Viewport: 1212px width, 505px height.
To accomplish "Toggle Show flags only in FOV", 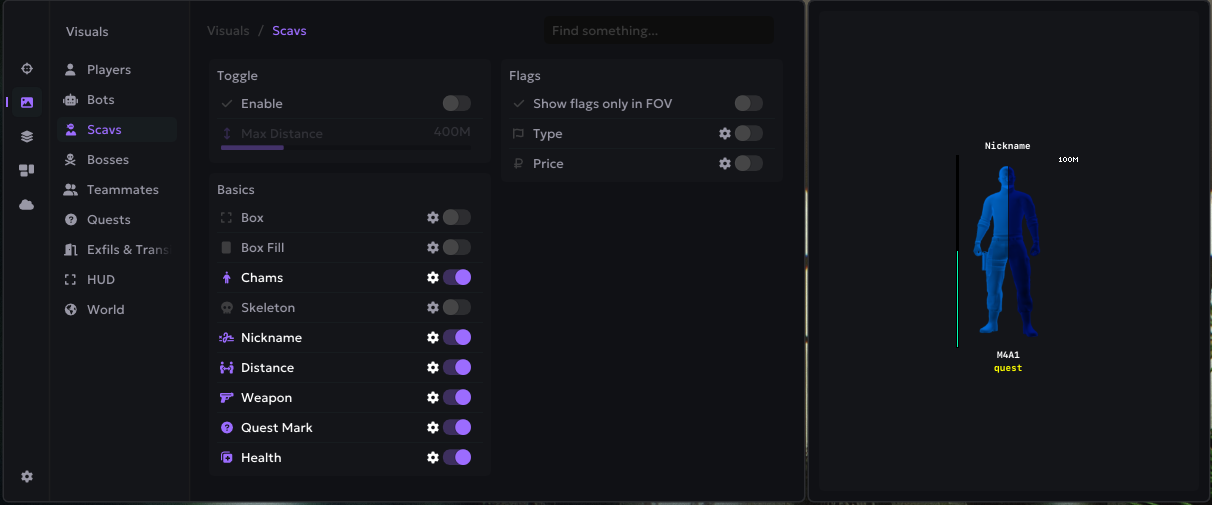I will (x=748, y=104).
